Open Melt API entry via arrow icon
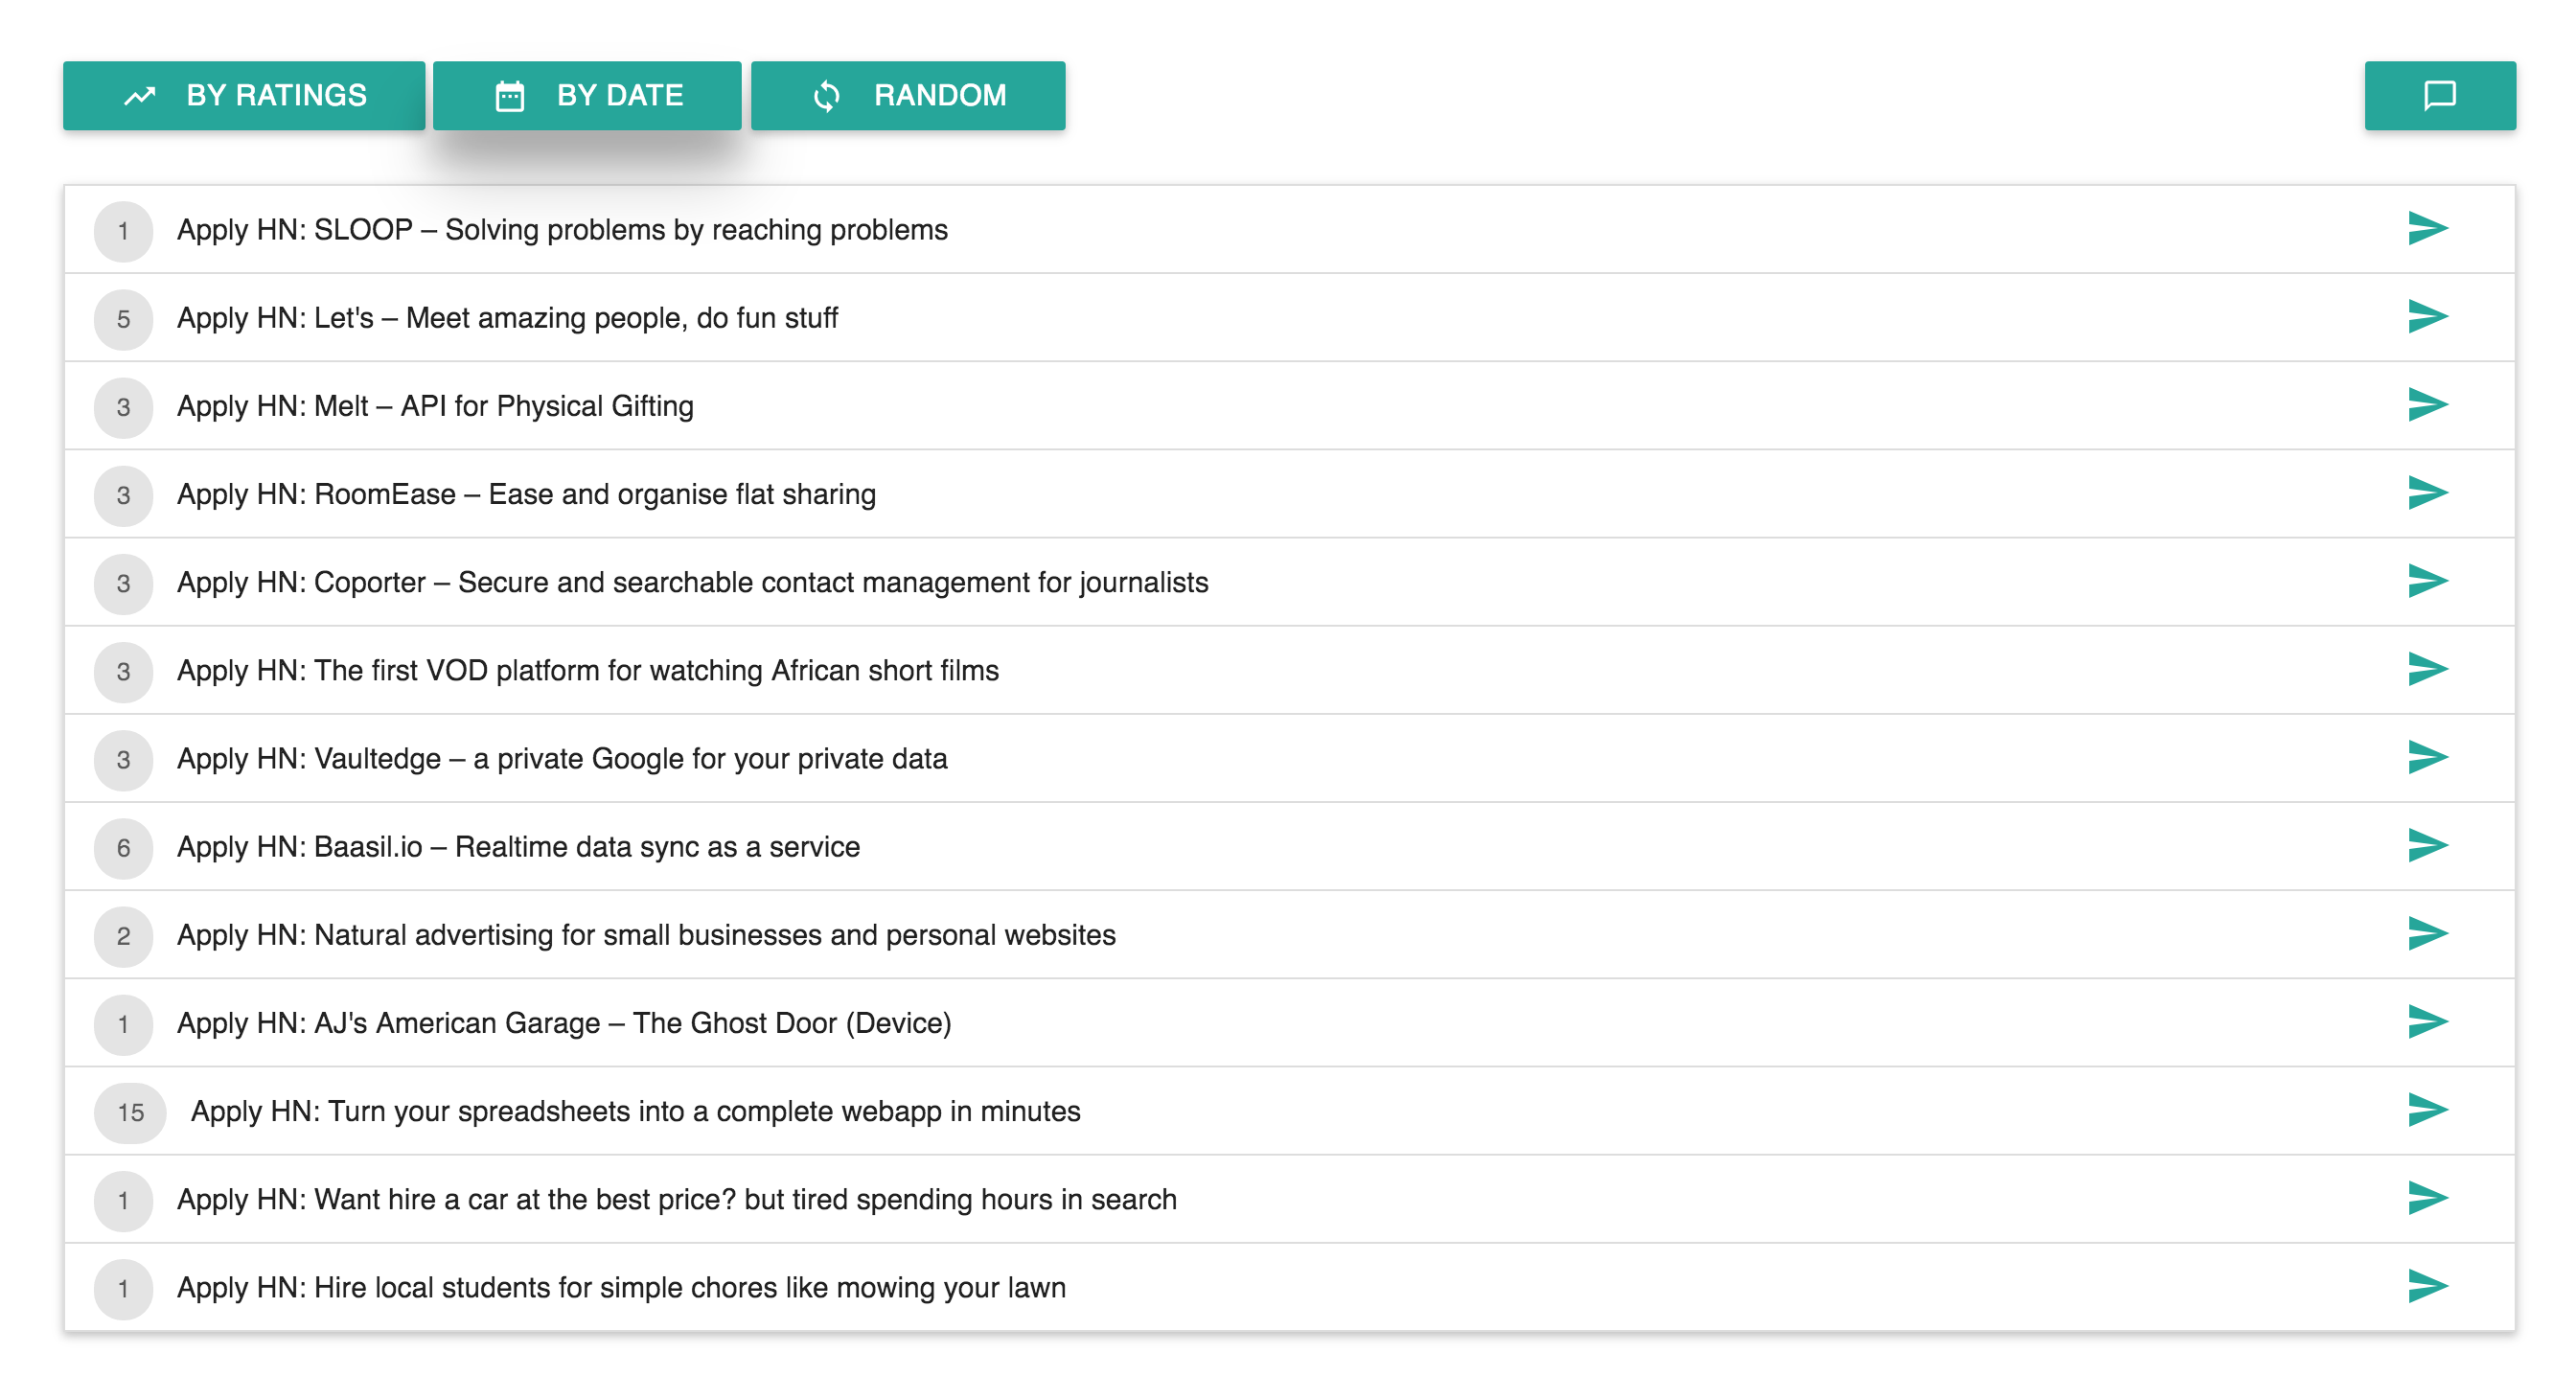2576x1399 pixels. [x=2426, y=405]
